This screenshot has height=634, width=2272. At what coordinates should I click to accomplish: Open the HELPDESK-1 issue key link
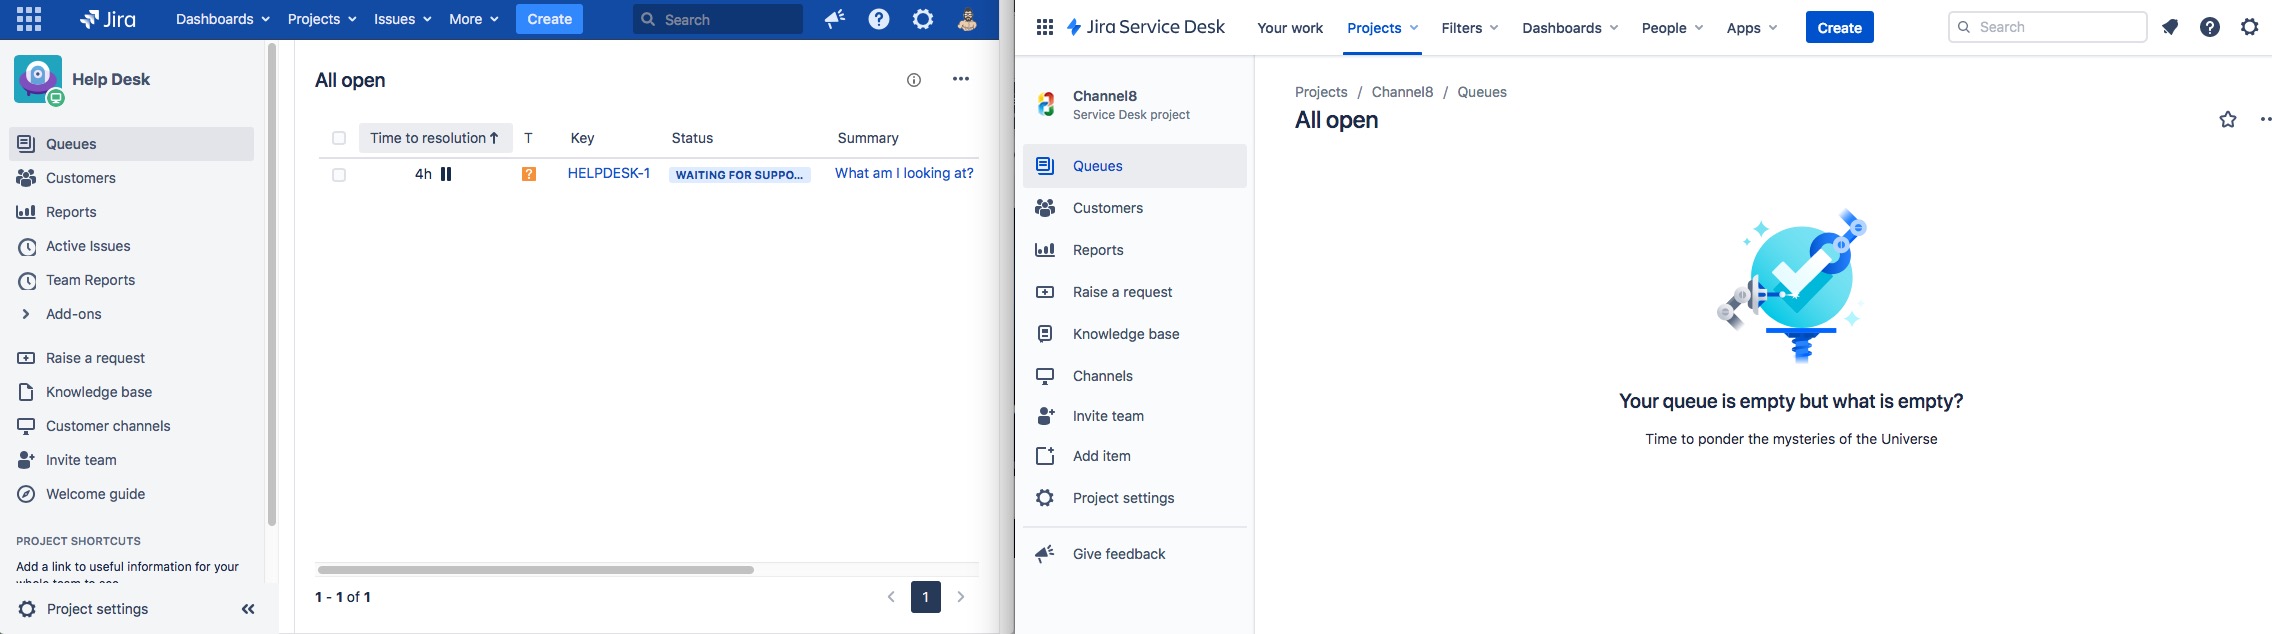point(609,173)
